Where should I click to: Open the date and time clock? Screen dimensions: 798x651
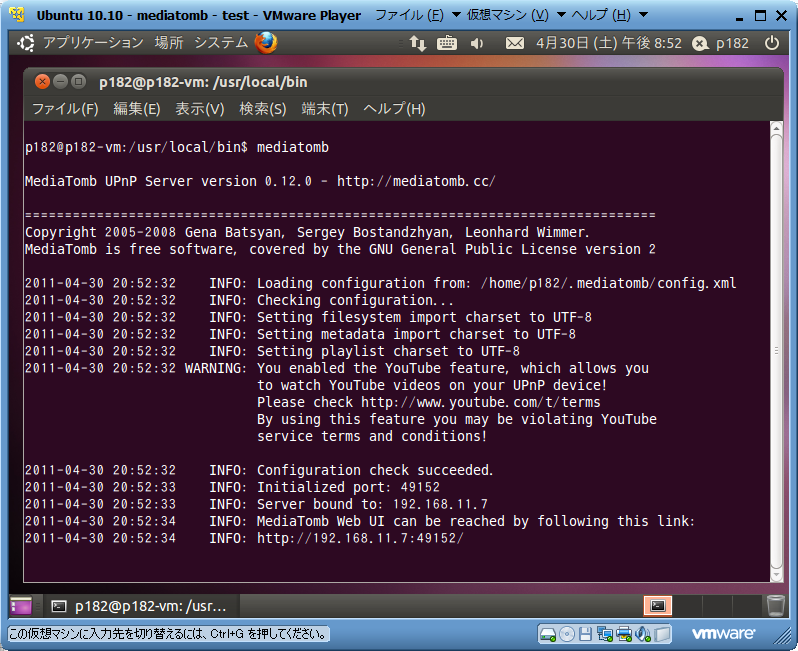608,43
